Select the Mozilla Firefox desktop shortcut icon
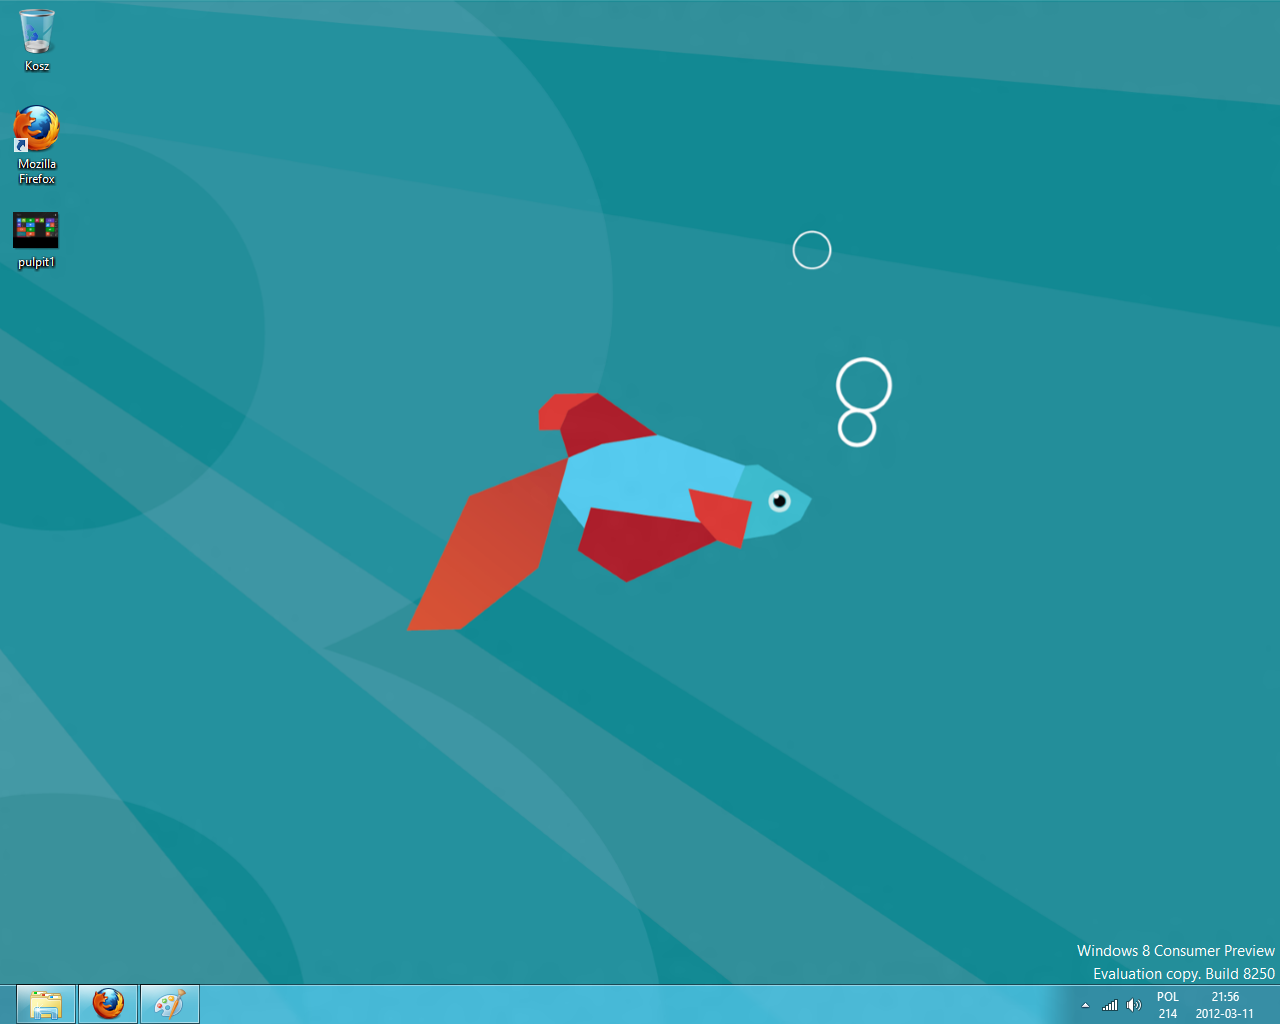 tap(36, 129)
